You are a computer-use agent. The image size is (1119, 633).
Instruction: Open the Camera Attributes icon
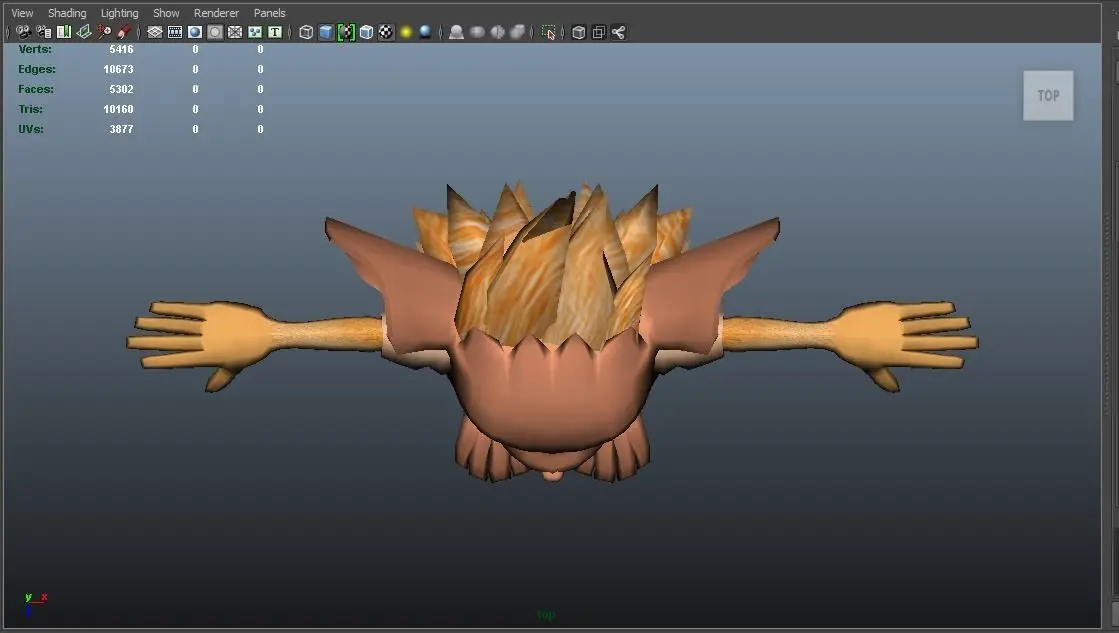(x=44, y=32)
